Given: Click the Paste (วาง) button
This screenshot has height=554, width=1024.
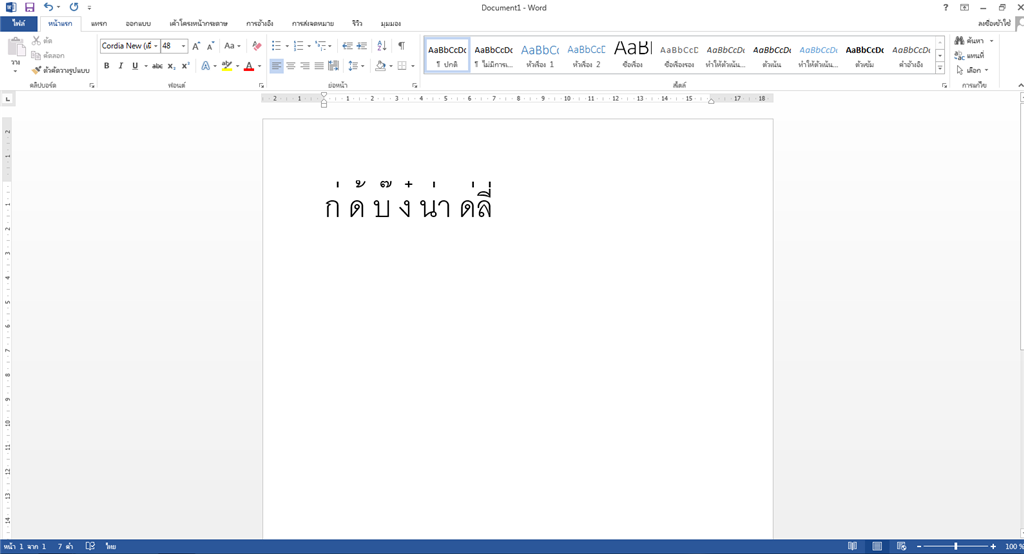Looking at the screenshot, I should coord(16,55).
